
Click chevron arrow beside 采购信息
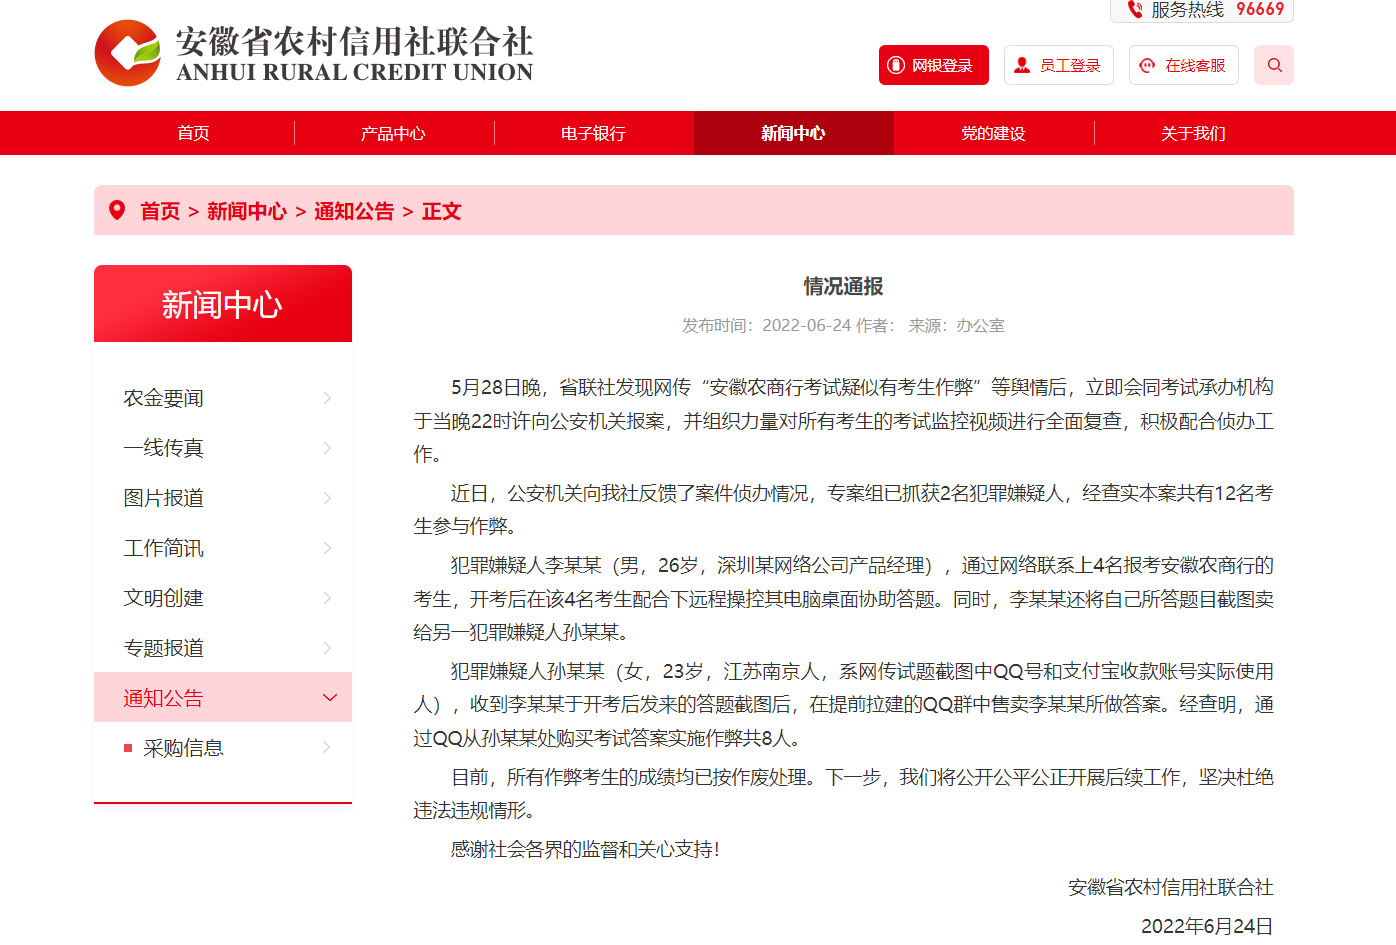(x=327, y=747)
